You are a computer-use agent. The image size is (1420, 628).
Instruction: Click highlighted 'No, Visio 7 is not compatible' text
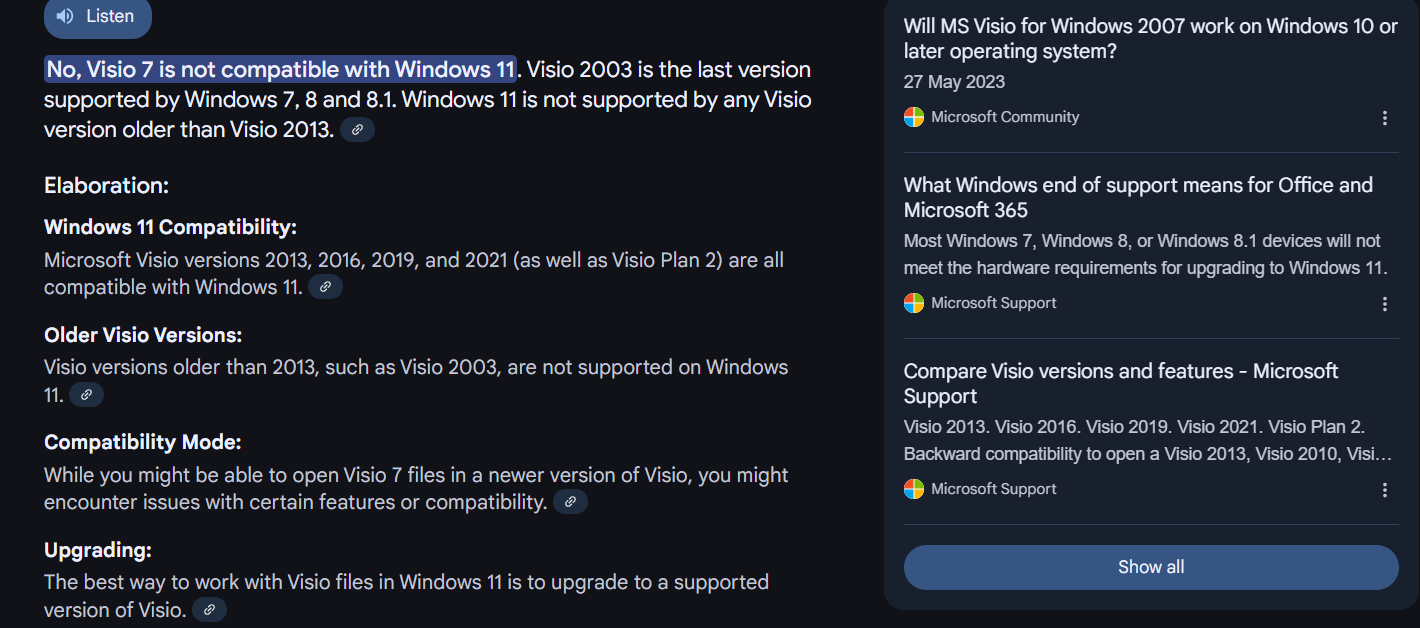point(280,70)
